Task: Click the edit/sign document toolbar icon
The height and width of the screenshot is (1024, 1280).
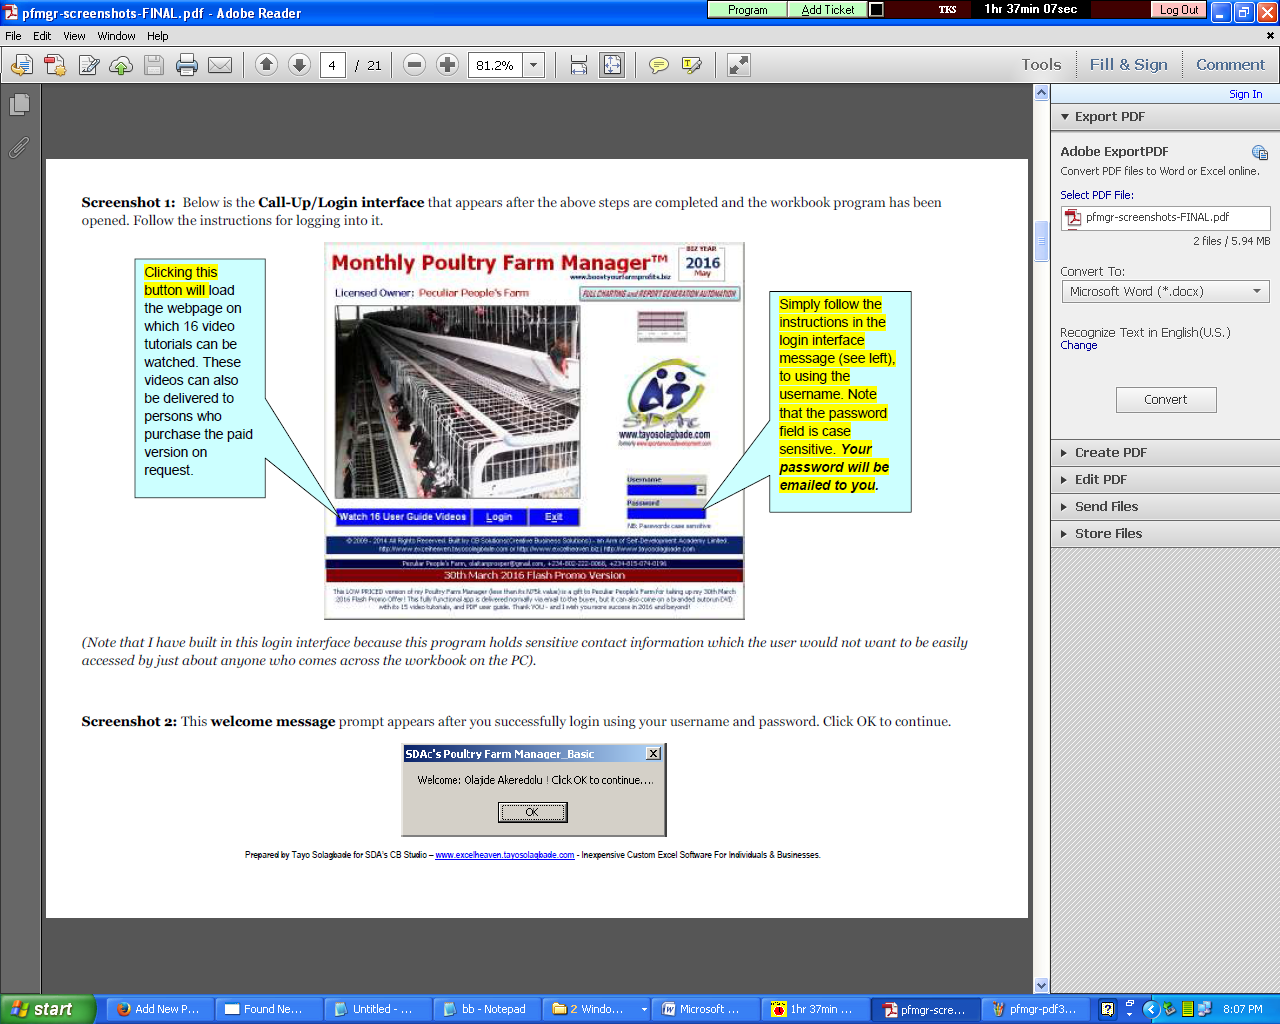Action: 89,65
